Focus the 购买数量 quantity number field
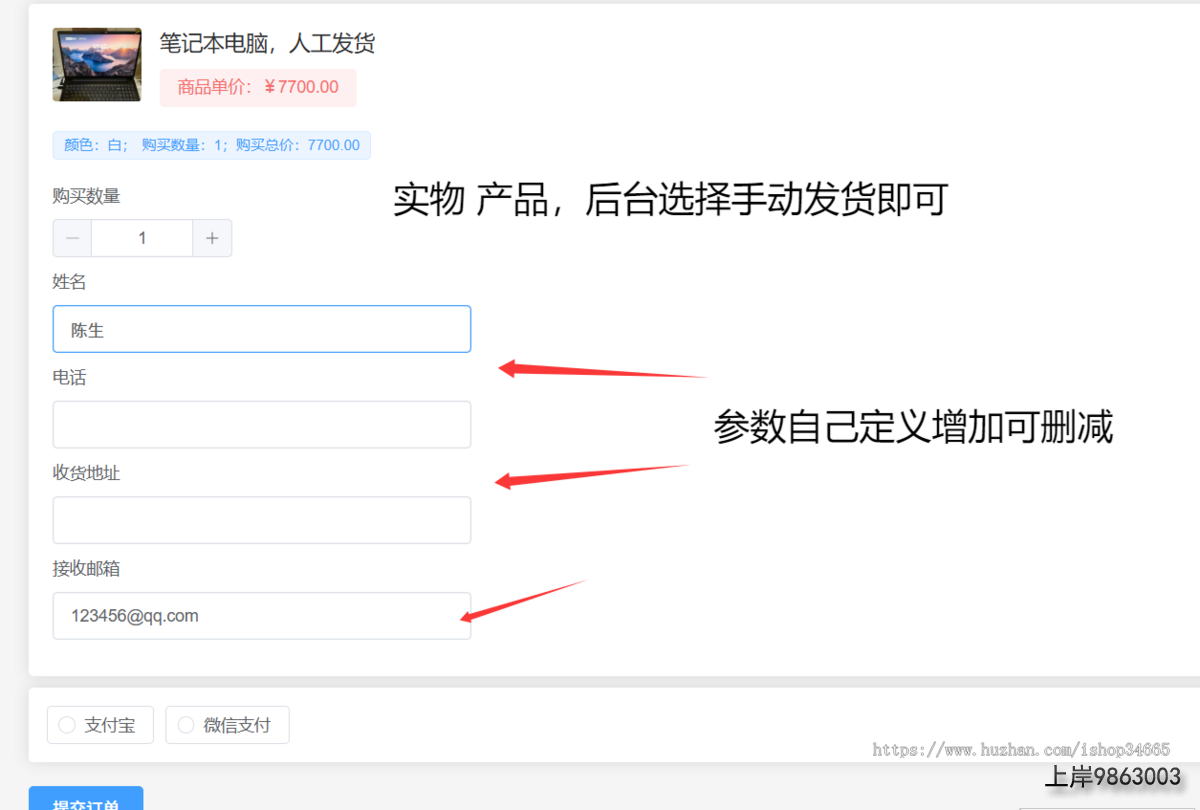 pos(142,238)
